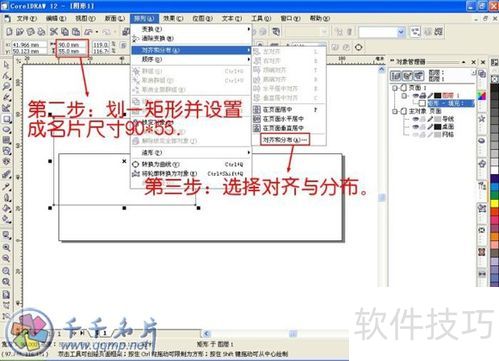Click the object height field showing 55.0 mm

point(73,51)
